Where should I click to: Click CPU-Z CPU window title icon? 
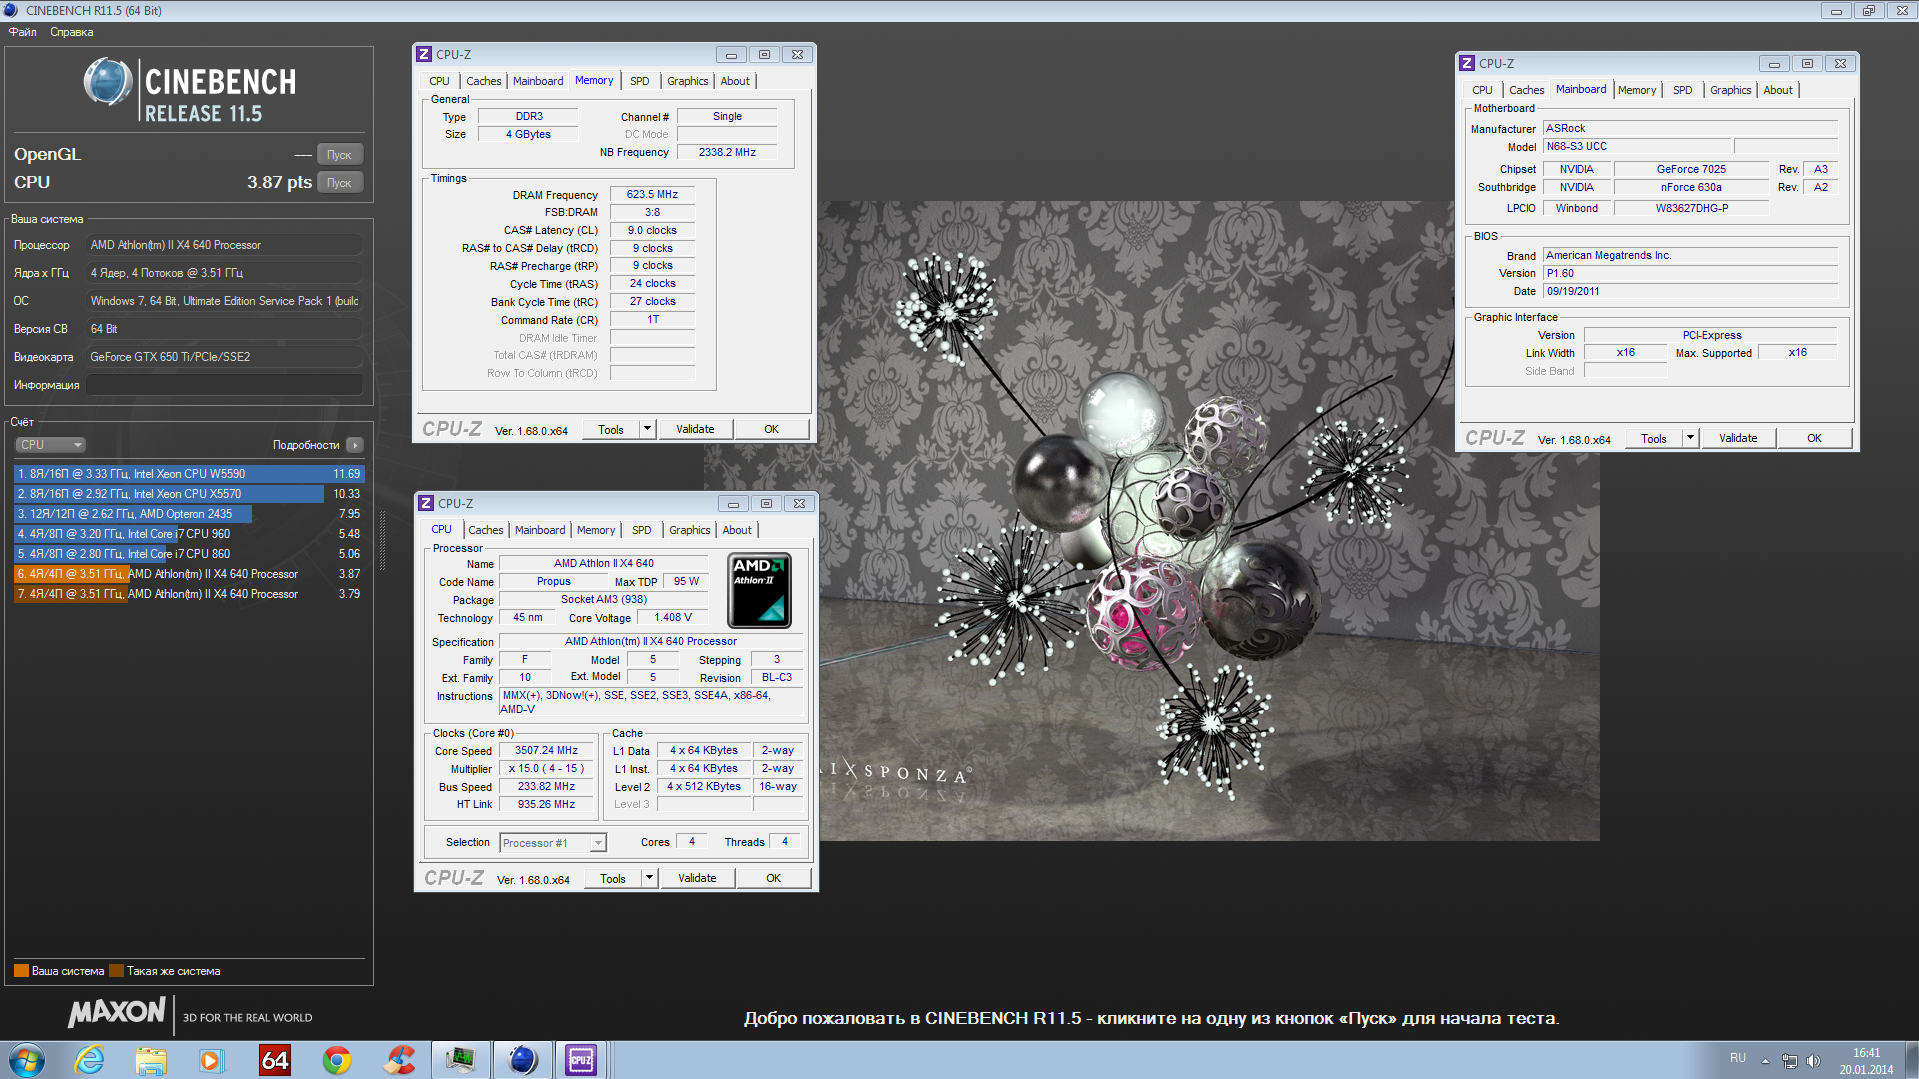[x=426, y=503]
